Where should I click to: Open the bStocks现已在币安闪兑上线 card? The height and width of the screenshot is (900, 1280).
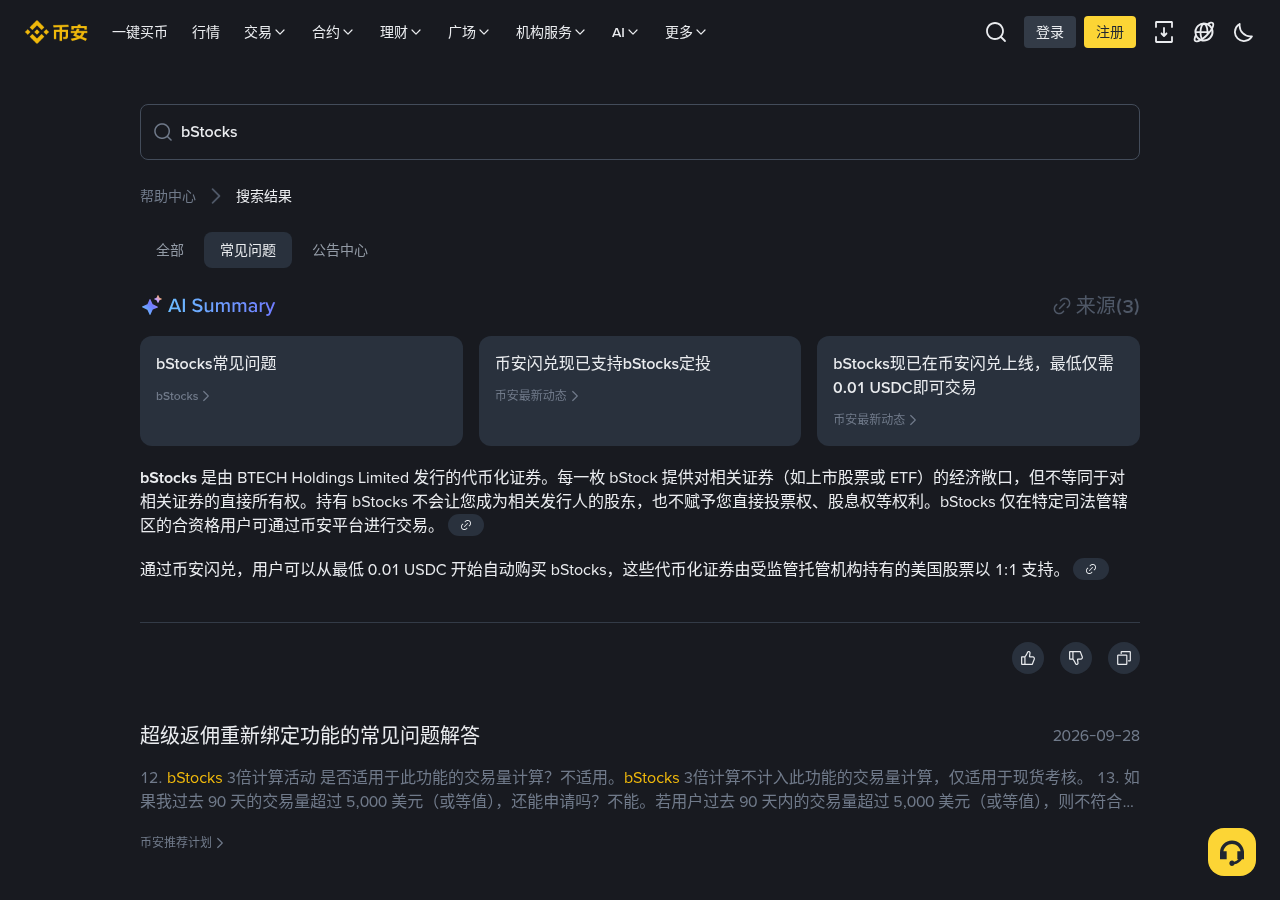point(978,391)
